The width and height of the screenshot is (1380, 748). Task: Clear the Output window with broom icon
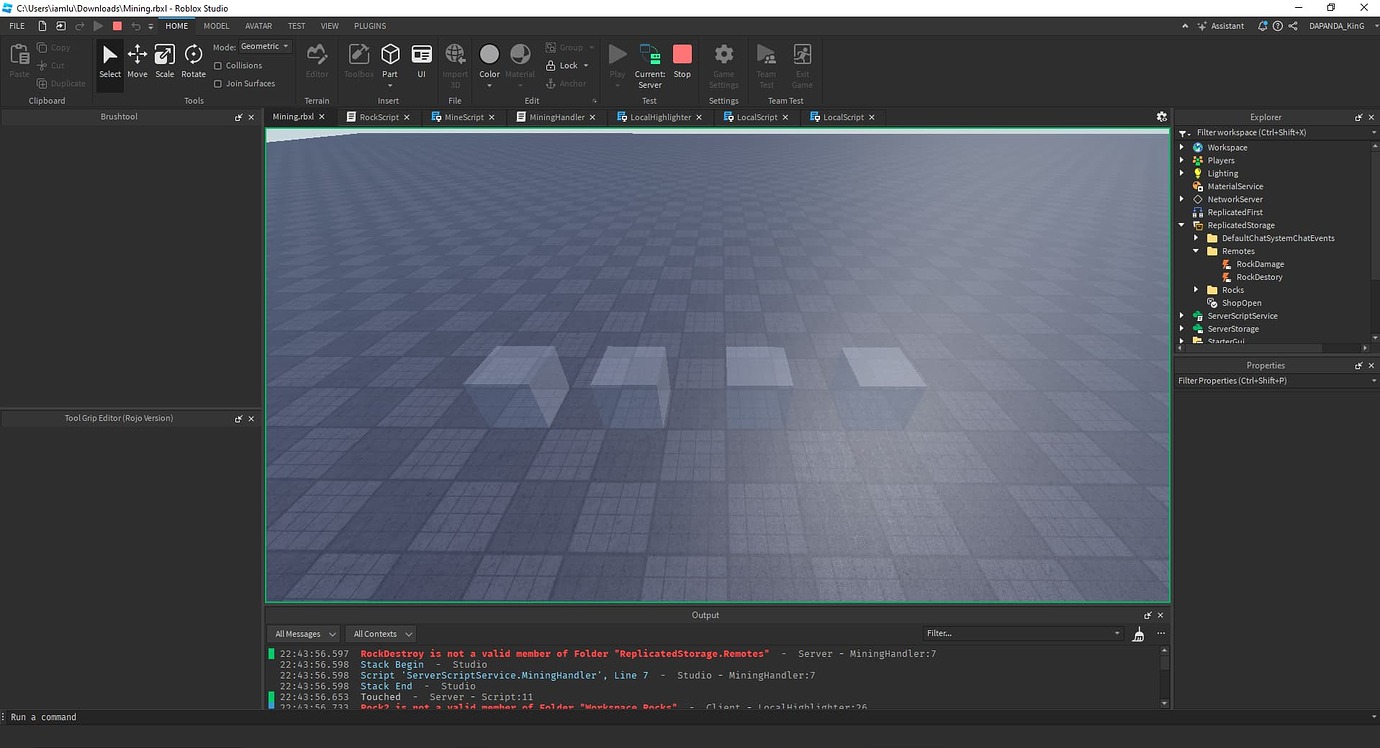1138,634
